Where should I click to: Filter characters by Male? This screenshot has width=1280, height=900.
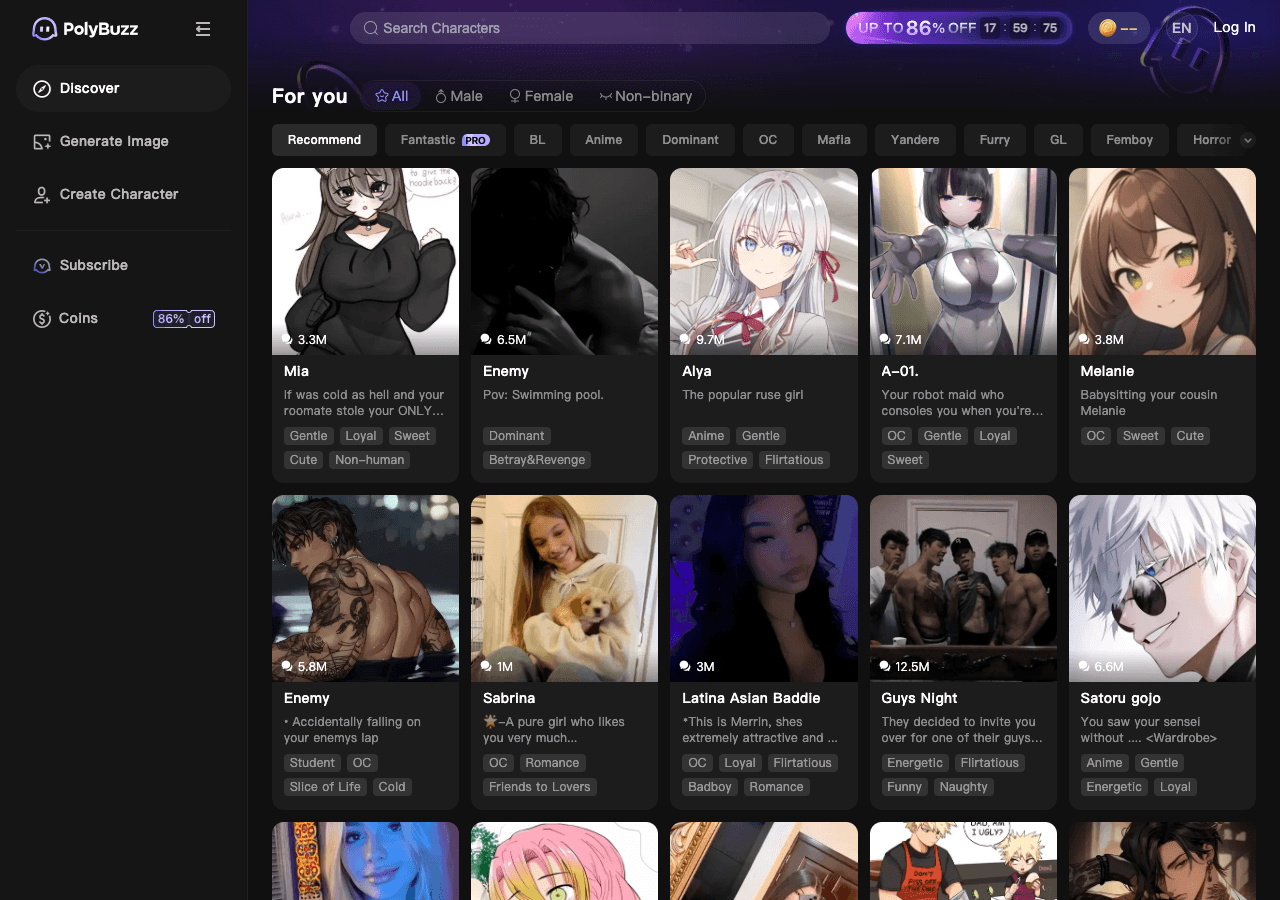coord(459,96)
